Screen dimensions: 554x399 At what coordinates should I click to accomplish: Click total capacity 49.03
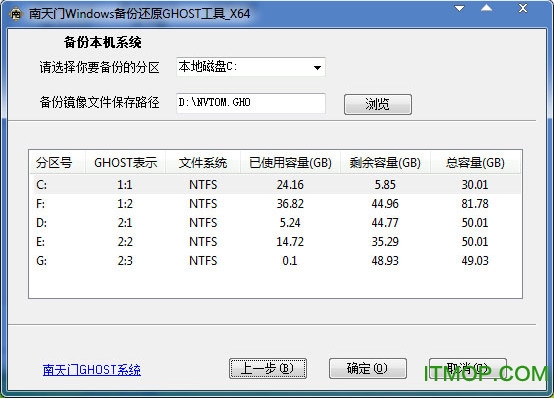[475, 261]
